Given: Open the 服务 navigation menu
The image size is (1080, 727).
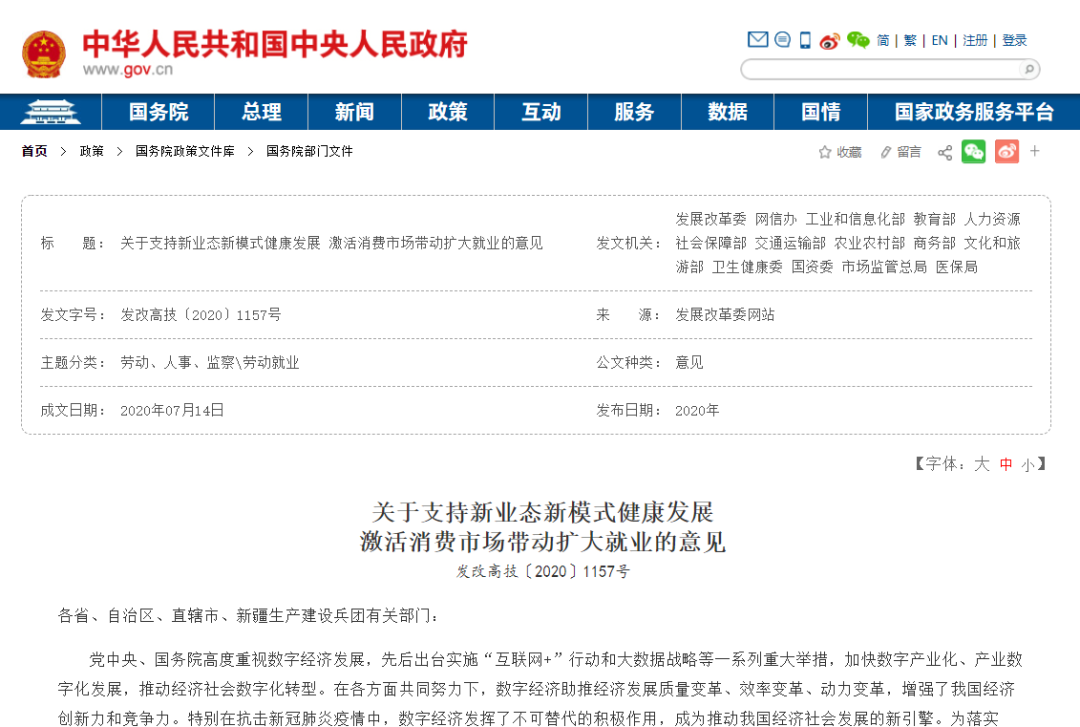Looking at the screenshot, I should click(x=634, y=112).
